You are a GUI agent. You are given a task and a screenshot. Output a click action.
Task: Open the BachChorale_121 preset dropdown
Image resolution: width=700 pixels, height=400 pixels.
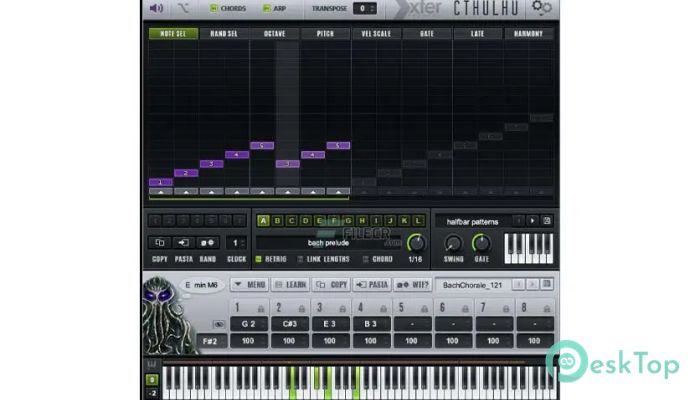473,285
